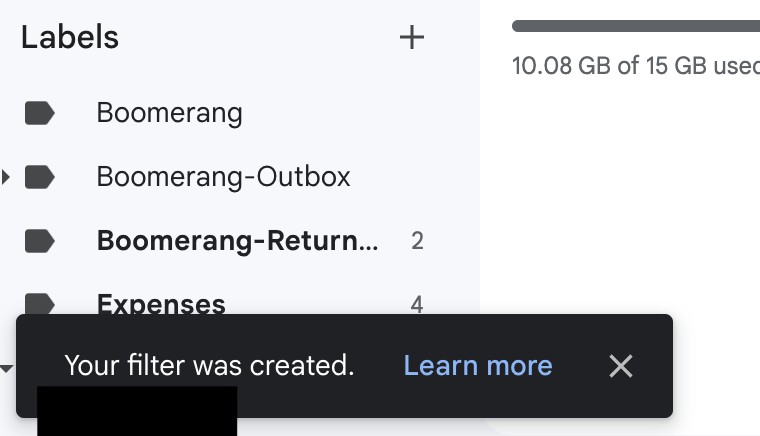Open the bold Boomerang-Return… label

click(237, 241)
